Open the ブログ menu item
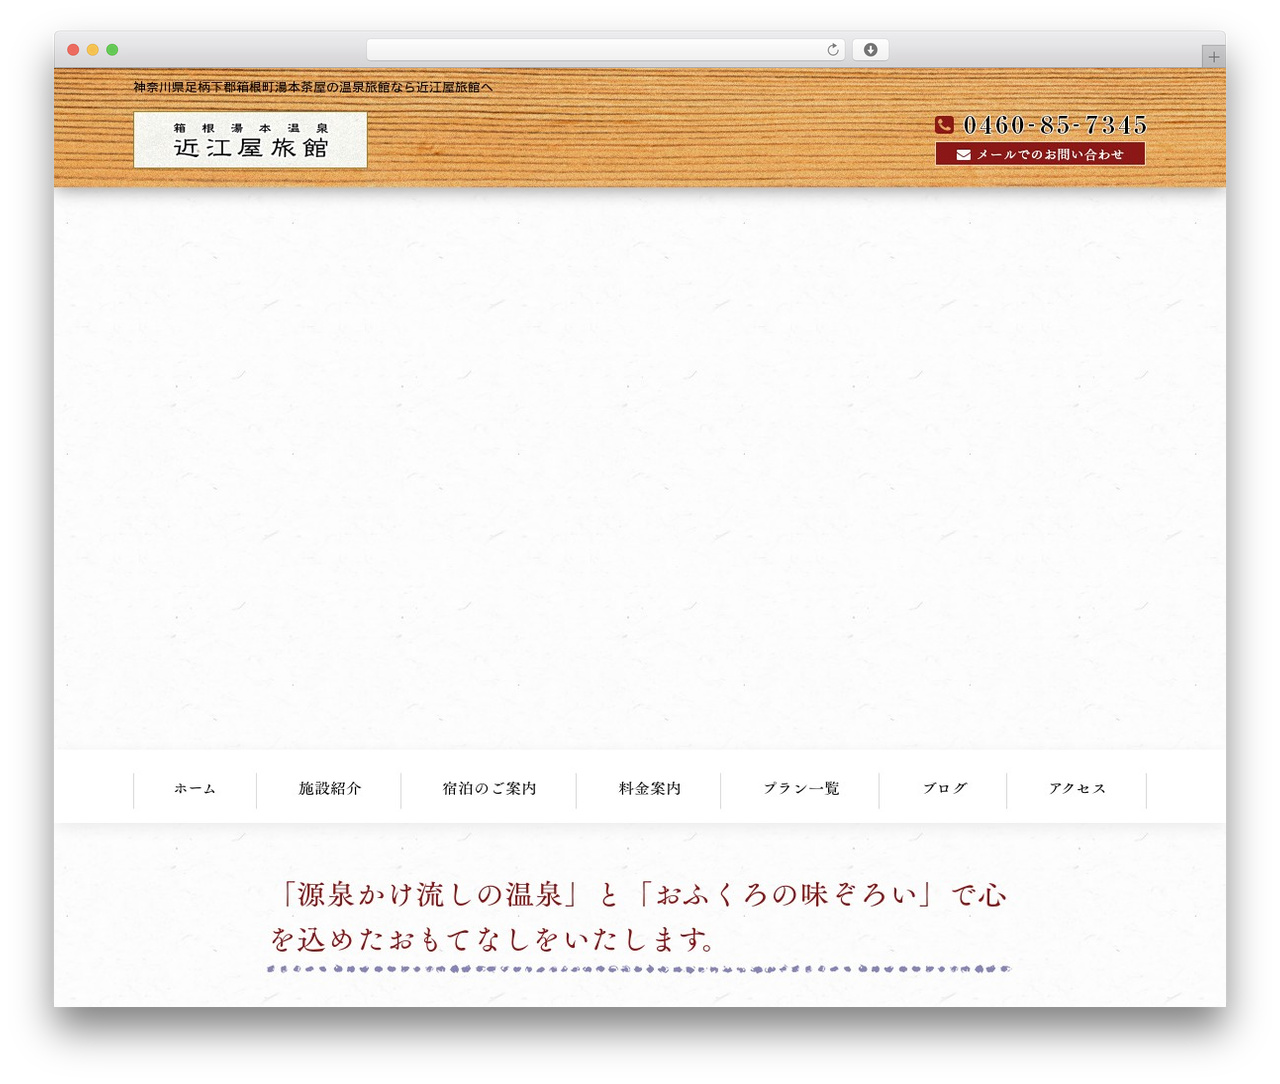1280x1084 pixels. 943,789
